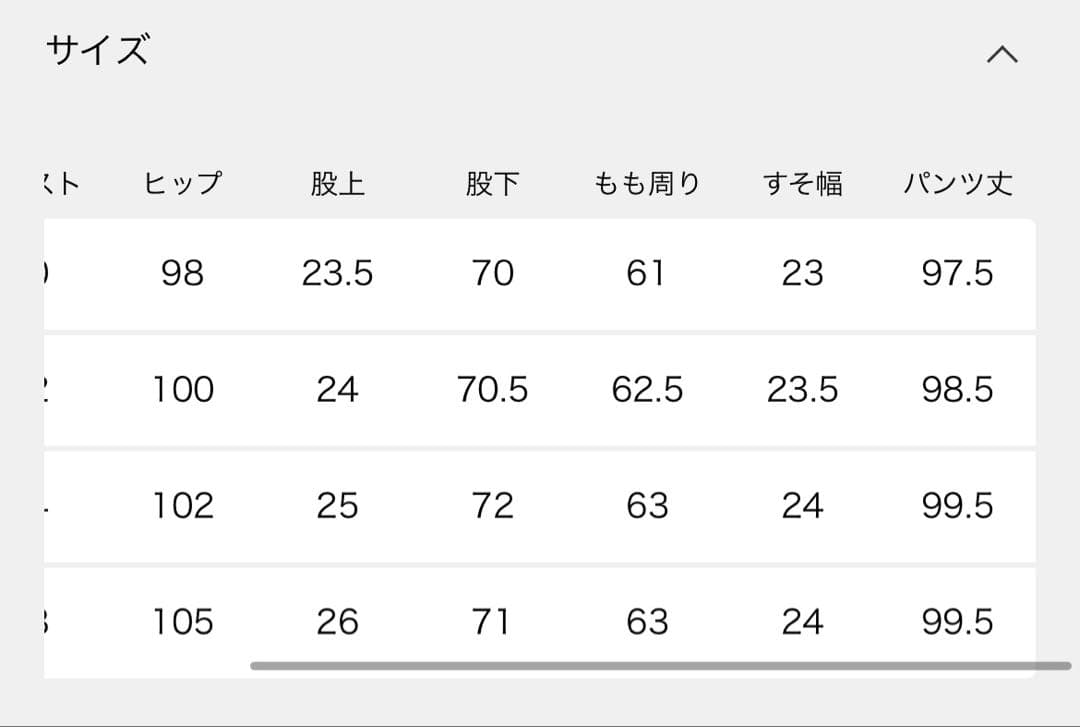Select the 97.5 pants length cell
Image resolution: width=1080 pixels, height=727 pixels.
tap(957, 273)
